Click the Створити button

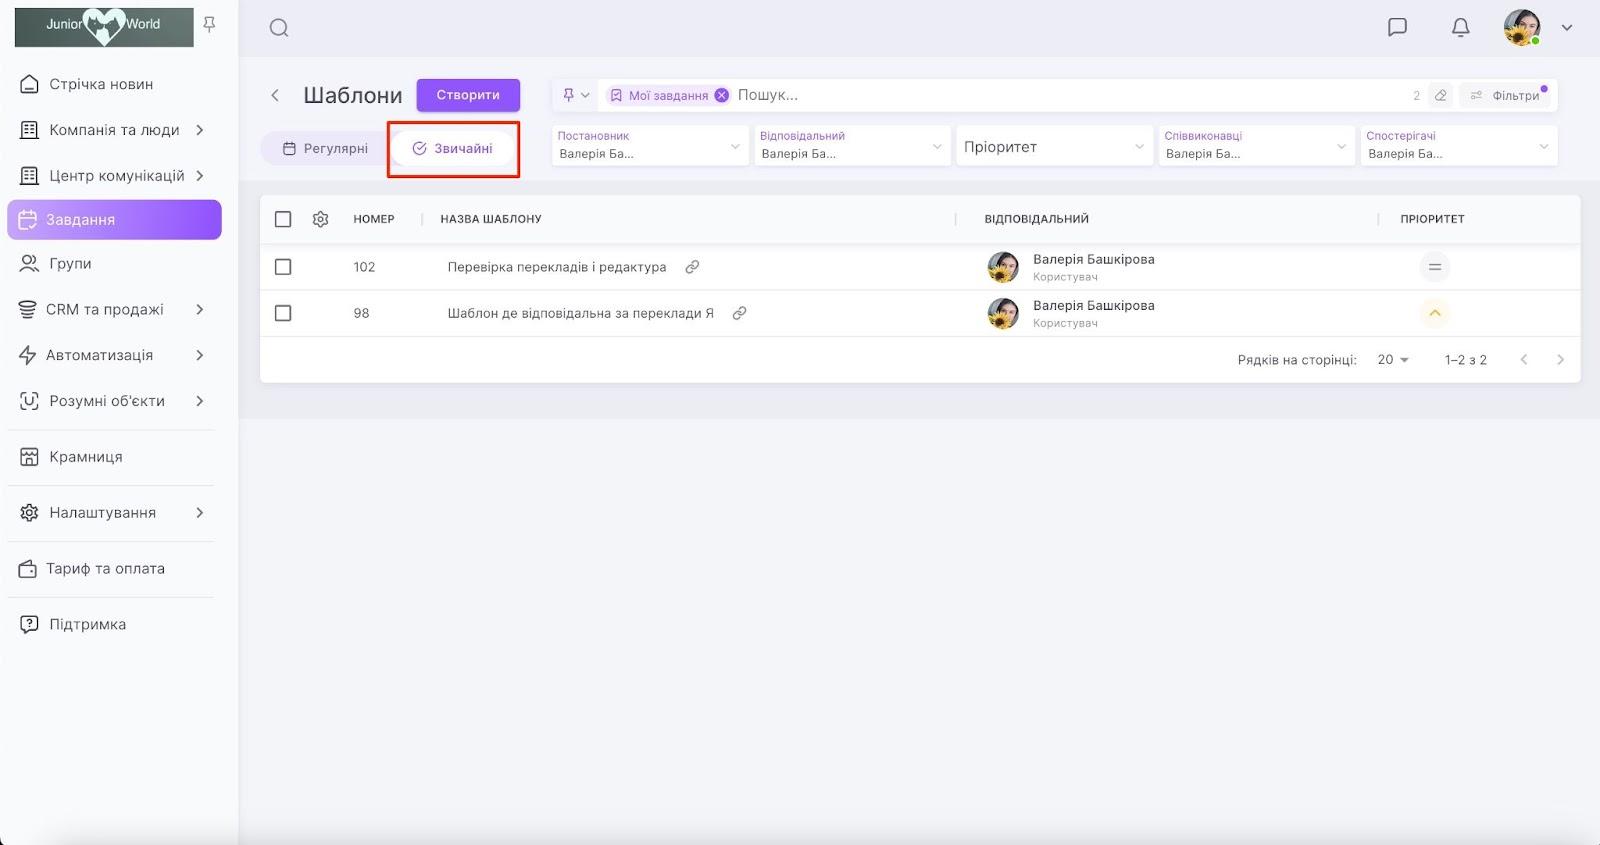point(468,95)
